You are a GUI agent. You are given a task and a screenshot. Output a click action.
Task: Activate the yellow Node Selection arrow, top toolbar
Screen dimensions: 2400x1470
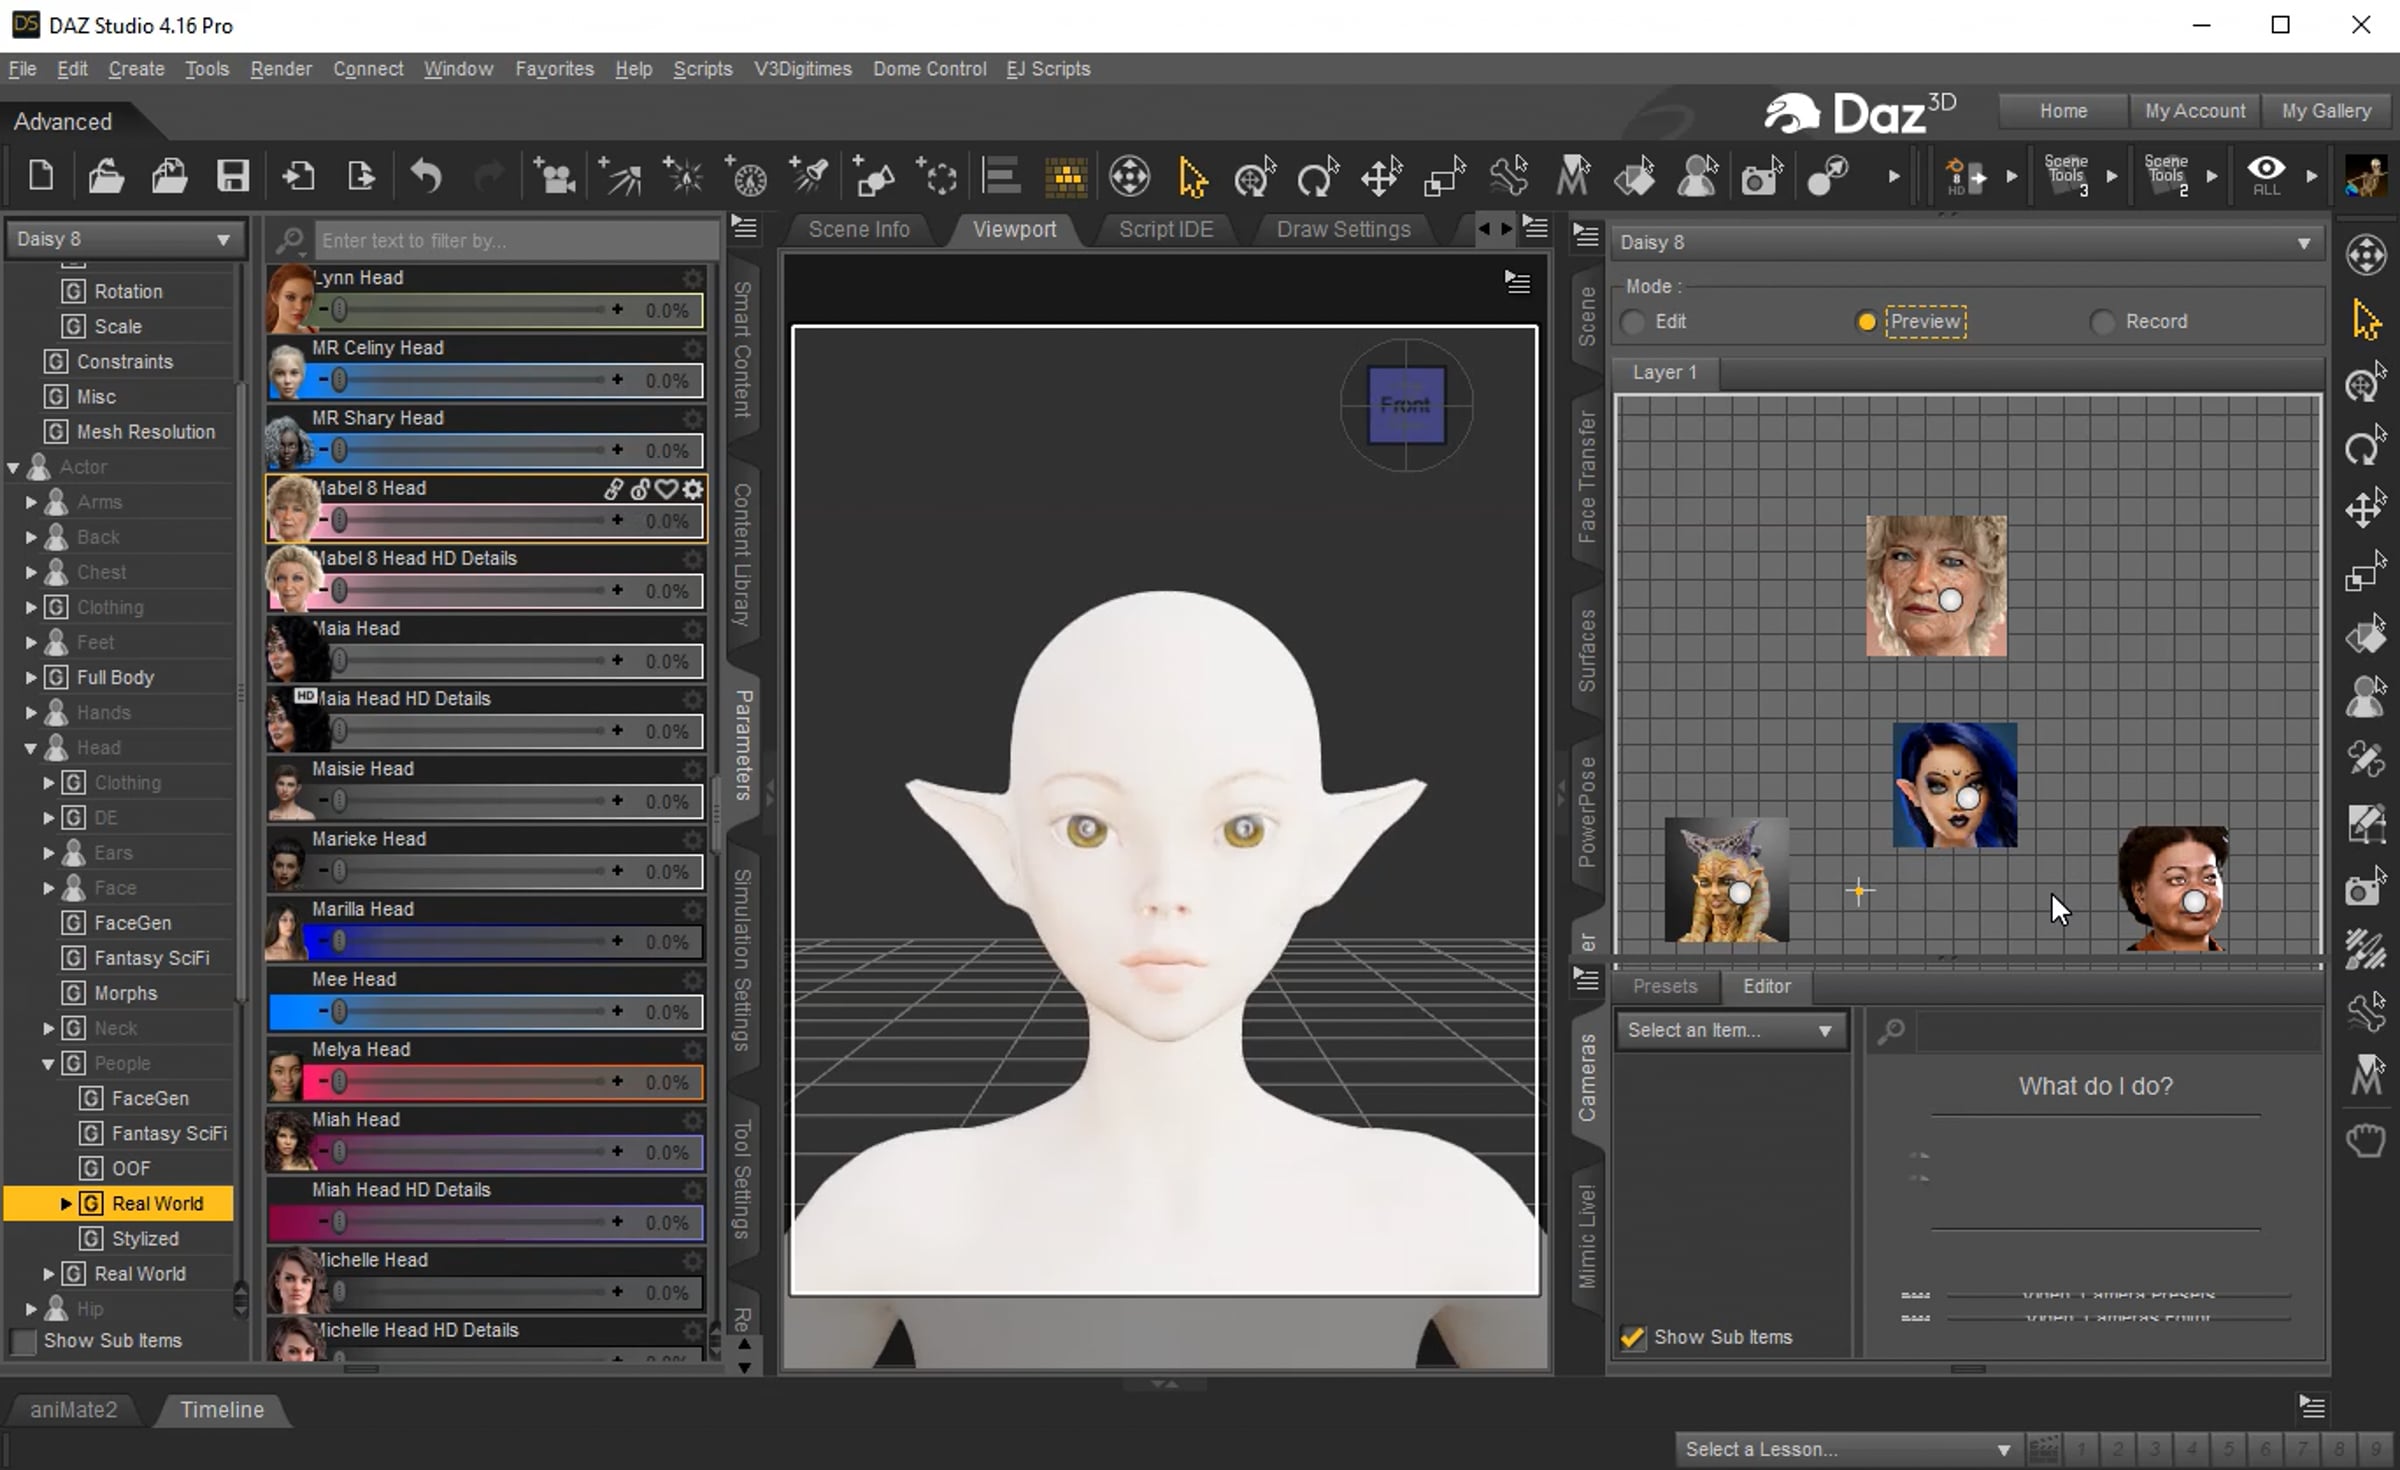1192,177
